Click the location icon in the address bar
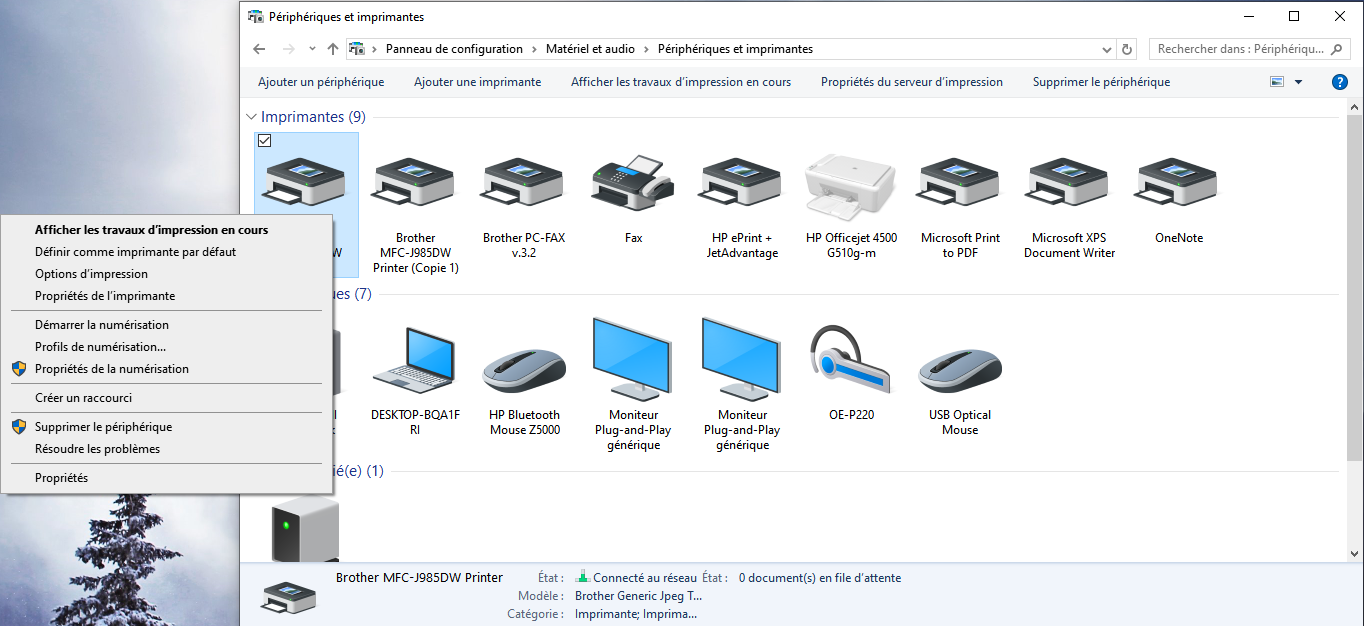 357,49
